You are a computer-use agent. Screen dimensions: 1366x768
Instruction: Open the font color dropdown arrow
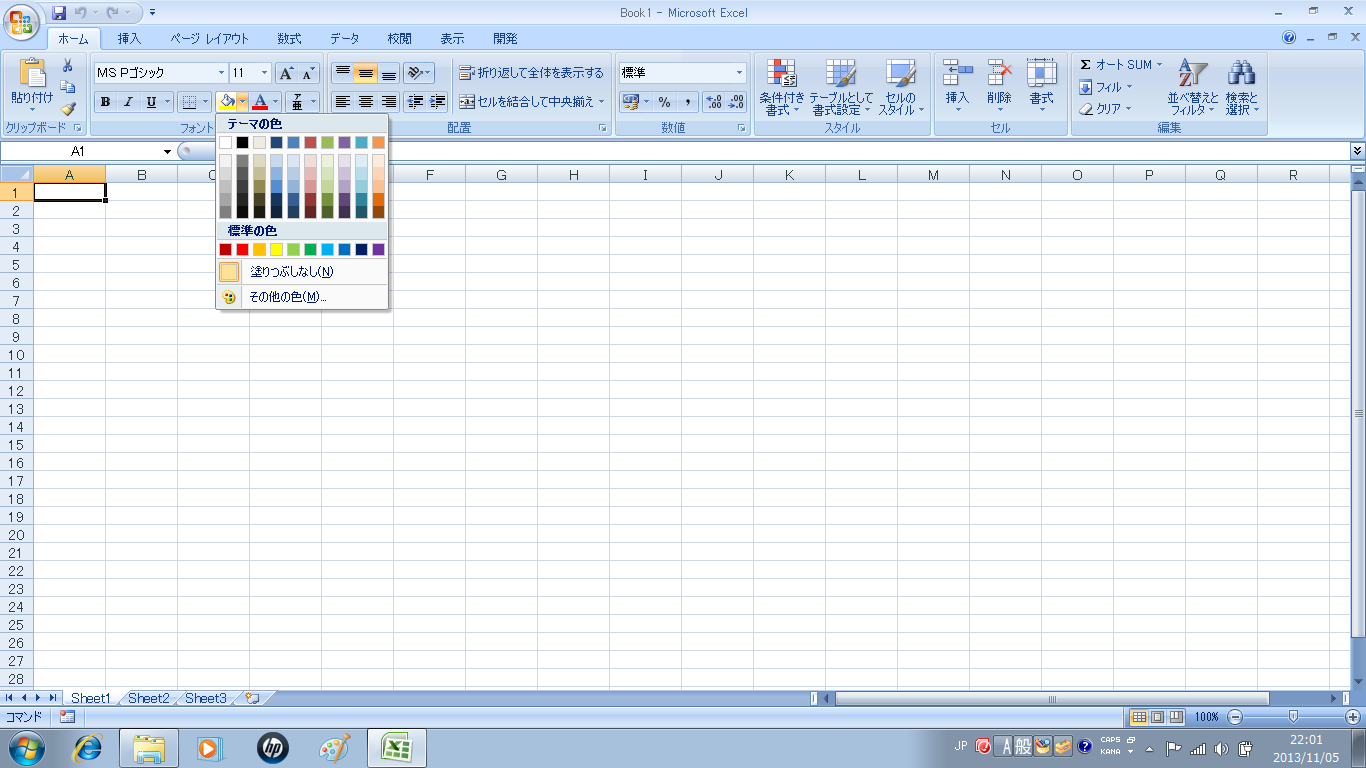(276, 102)
